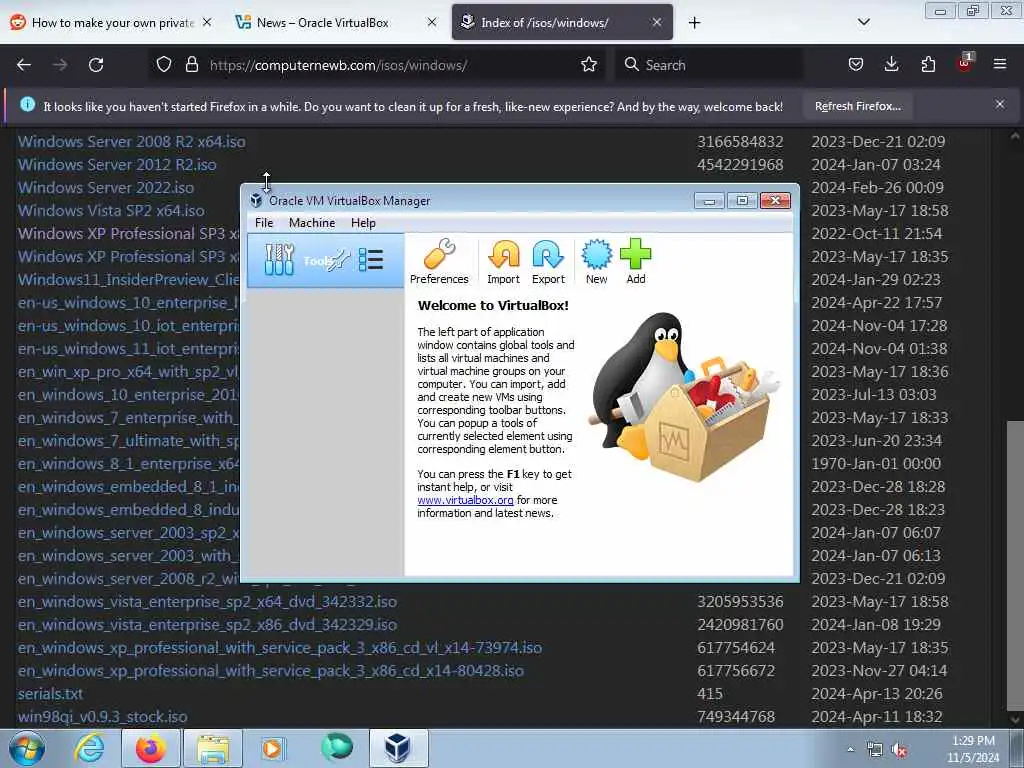This screenshot has height=768, width=1024.
Task: Close the News – Oracle VirtualBox tab
Action: coord(432,22)
